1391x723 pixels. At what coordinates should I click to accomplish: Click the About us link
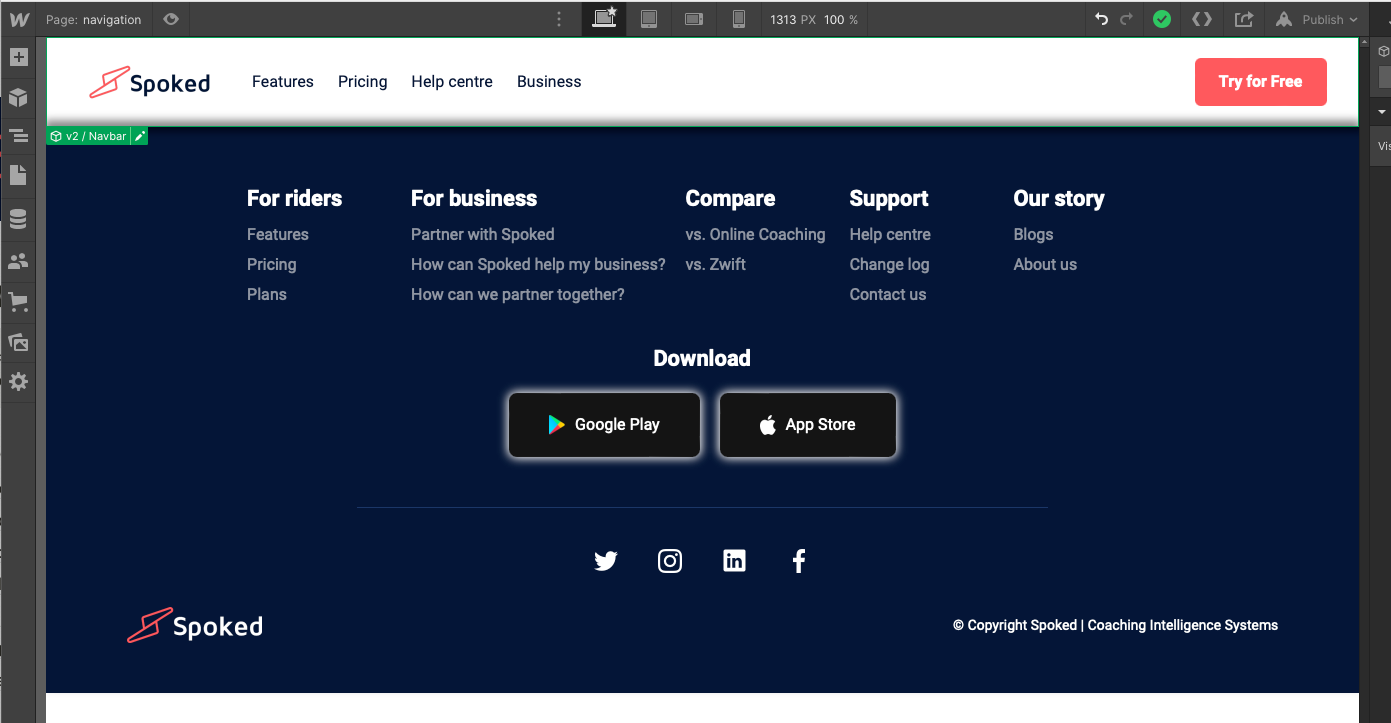(x=1046, y=264)
